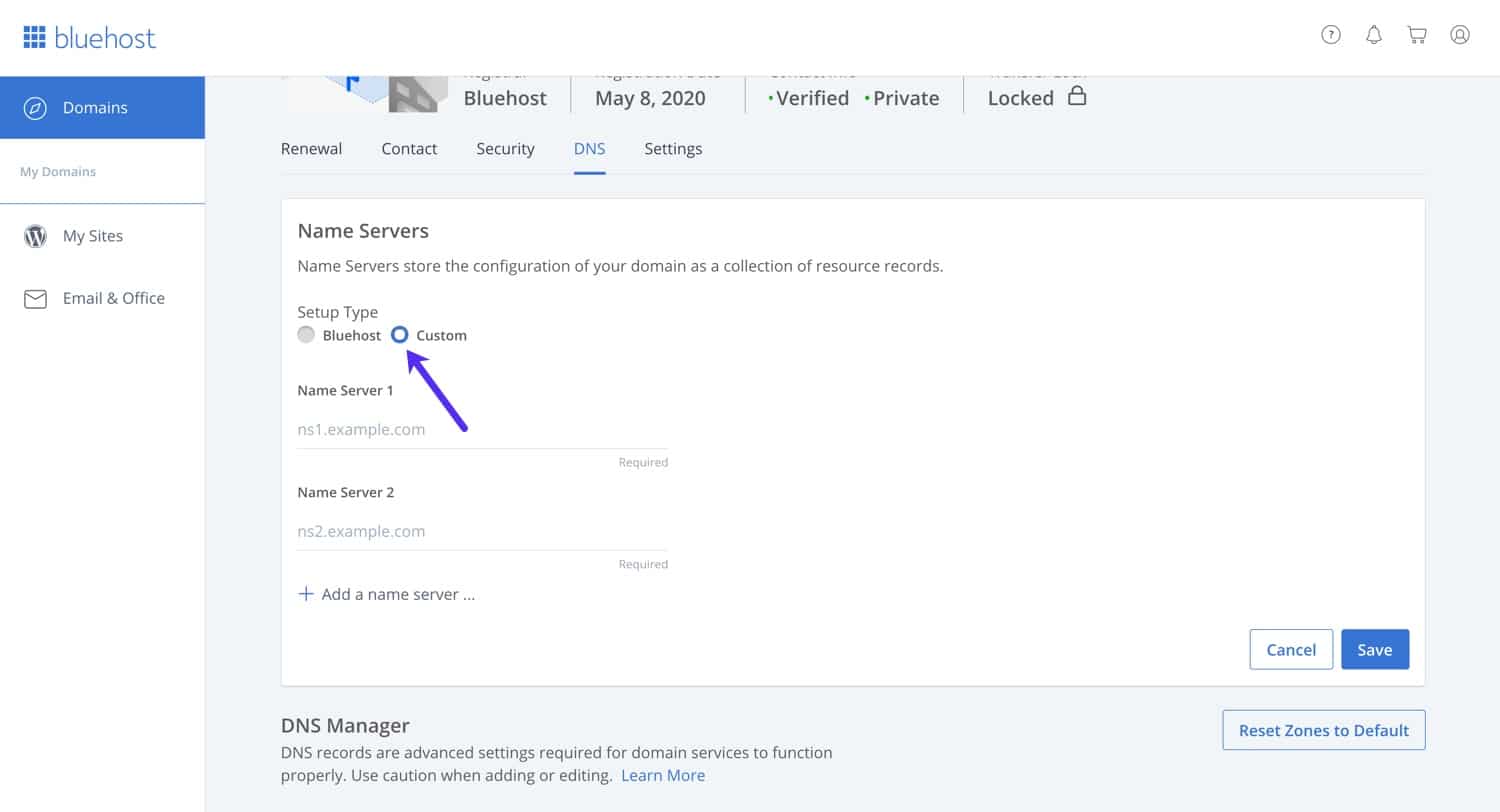1500x812 pixels.
Task: Switch to the Security tab
Action: click(x=505, y=148)
